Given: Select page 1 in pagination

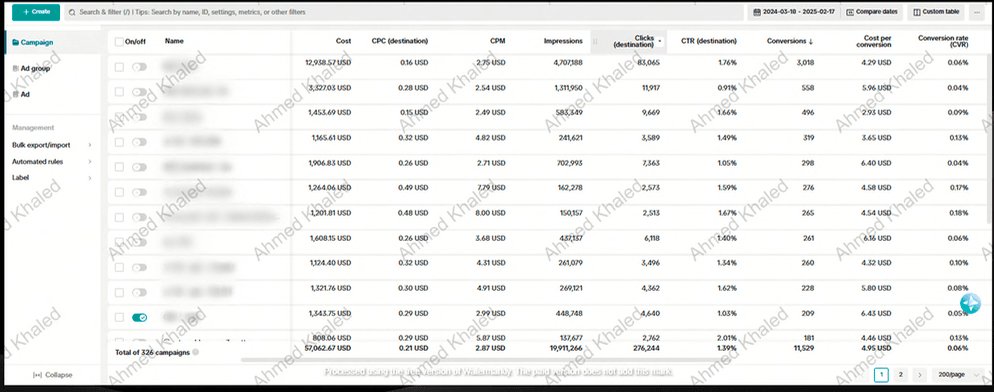Looking at the screenshot, I should [881, 375].
